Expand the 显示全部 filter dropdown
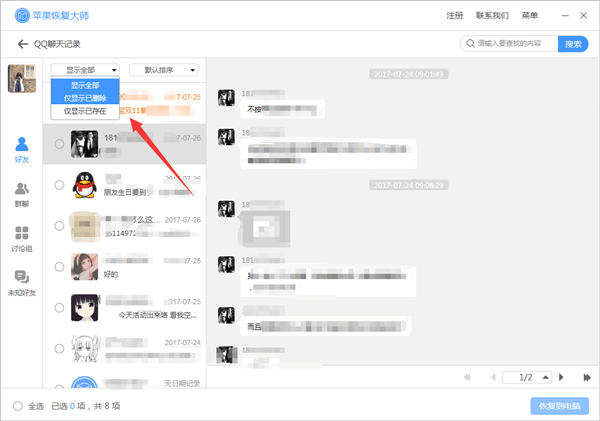This screenshot has width=600, height=421. [85, 70]
